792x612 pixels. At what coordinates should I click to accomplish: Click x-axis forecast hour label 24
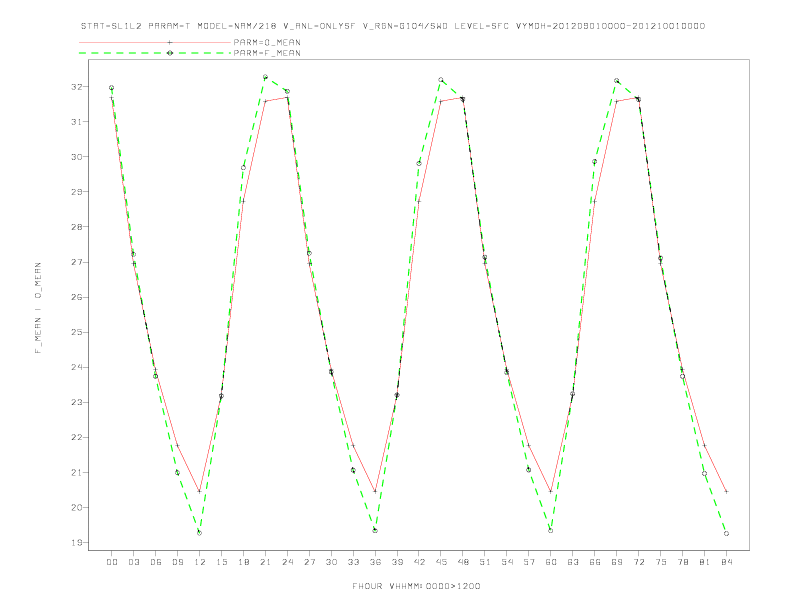287,562
